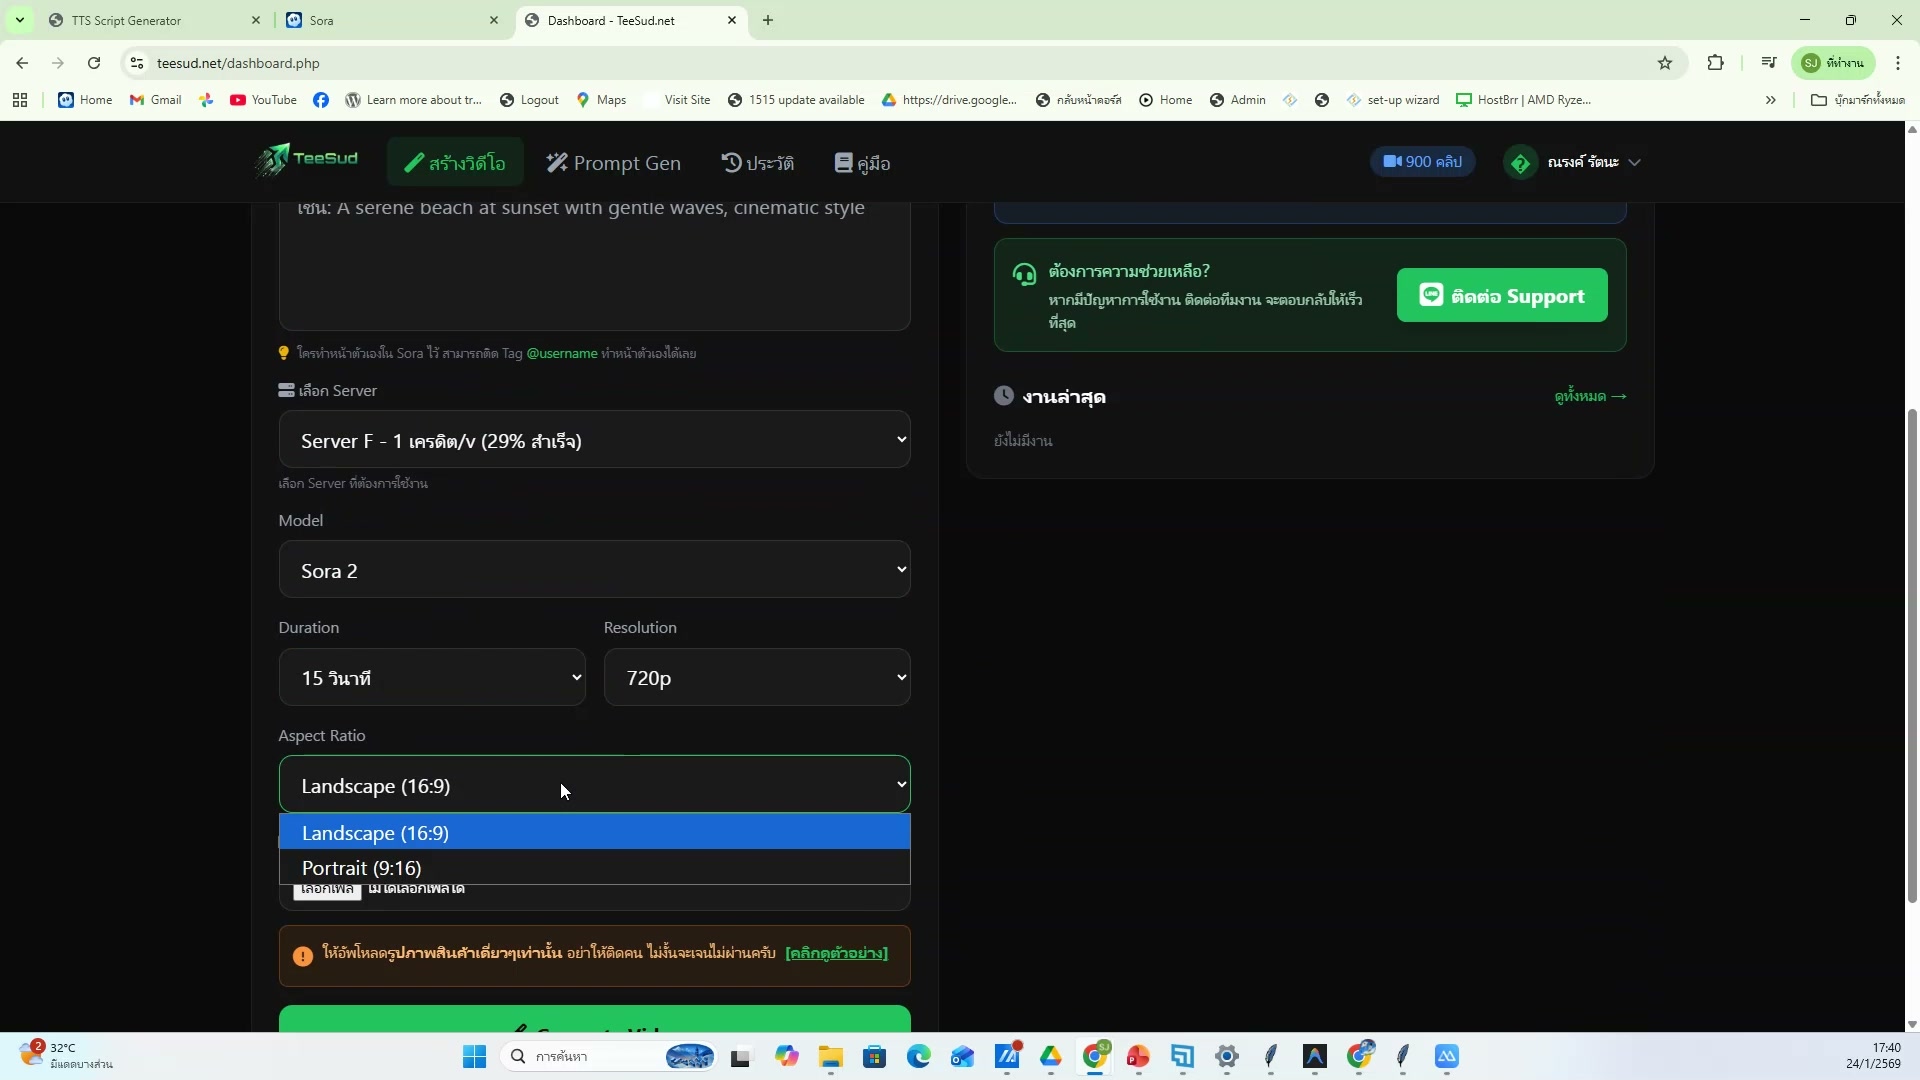Click the TeeSud logo
The image size is (1920, 1080).
tap(306, 161)
